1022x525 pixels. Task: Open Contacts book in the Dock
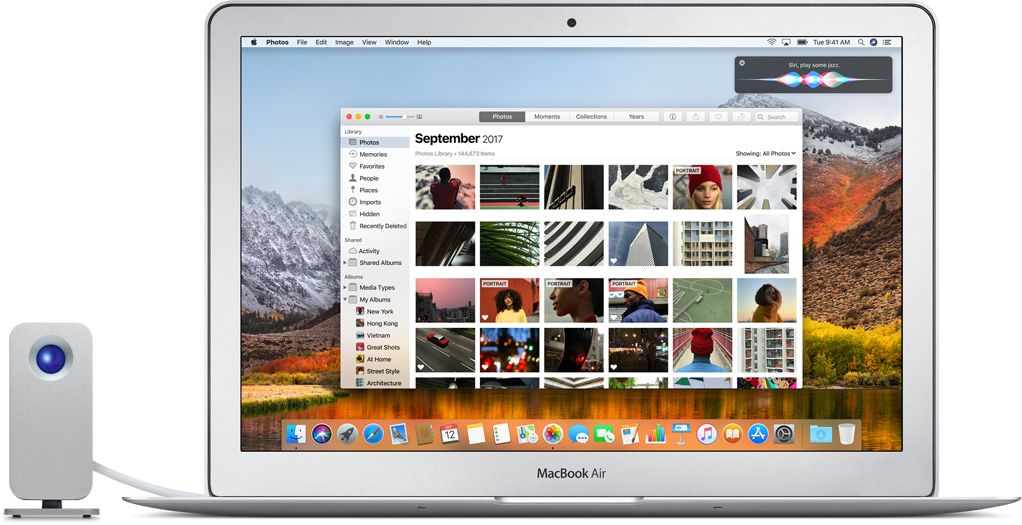424,433
